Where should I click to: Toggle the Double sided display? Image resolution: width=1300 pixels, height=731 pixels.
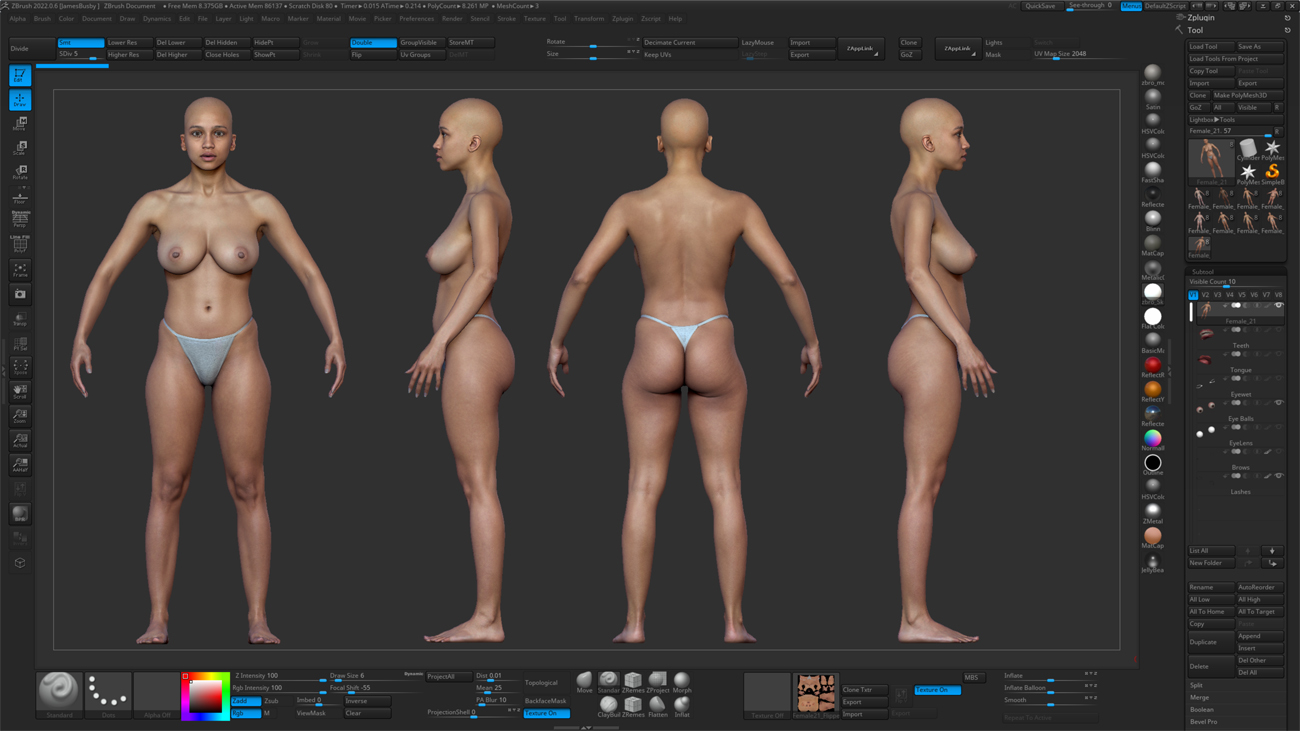point(372,43)
